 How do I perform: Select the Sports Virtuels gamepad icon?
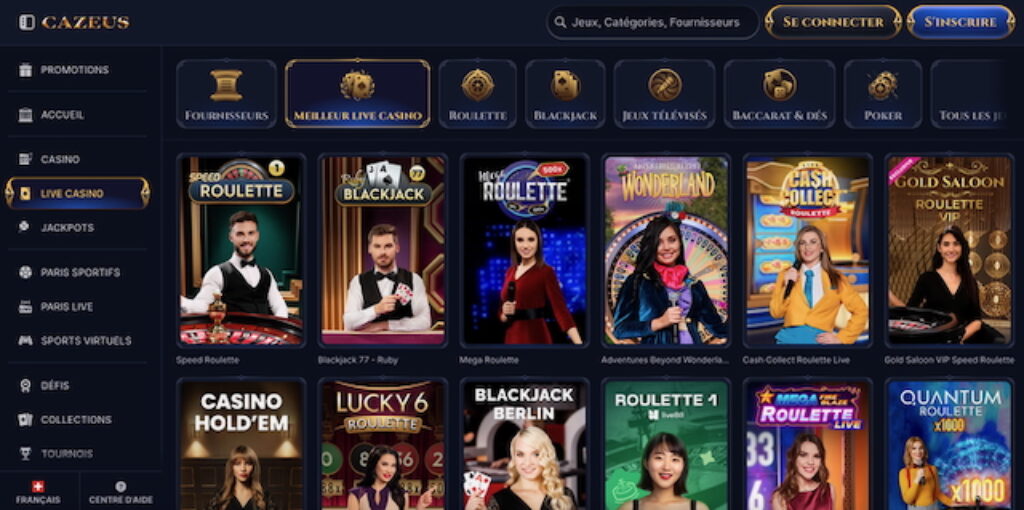(25, 340)
